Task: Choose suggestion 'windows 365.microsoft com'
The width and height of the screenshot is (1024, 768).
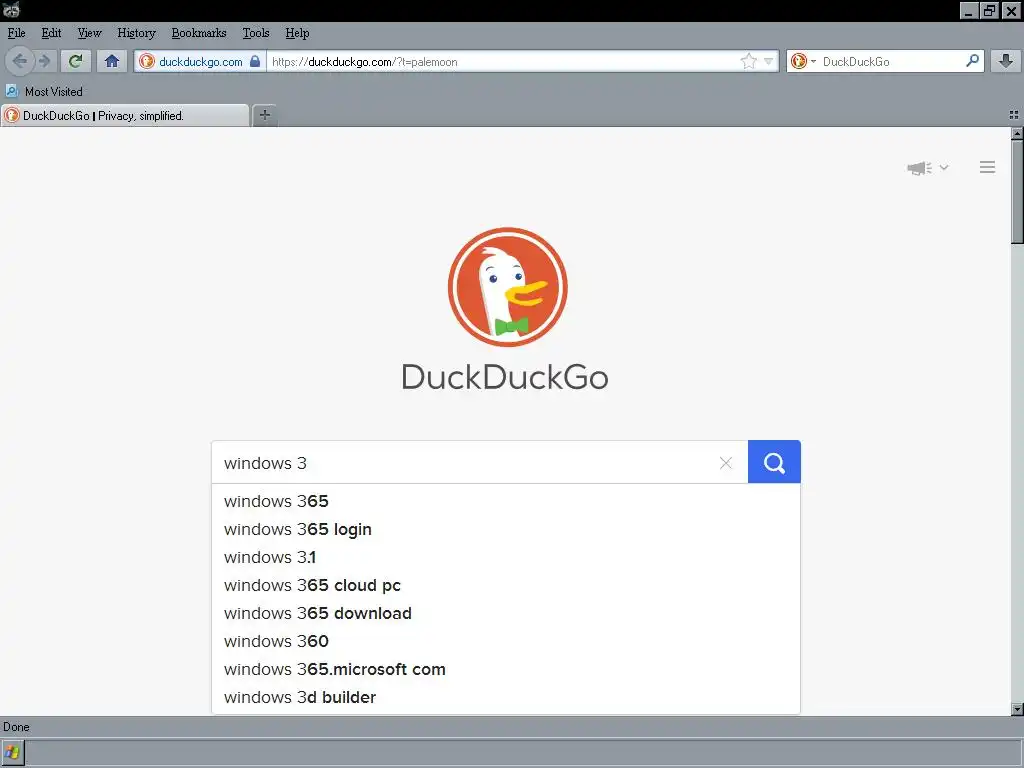Action: (x=505, y=669)
